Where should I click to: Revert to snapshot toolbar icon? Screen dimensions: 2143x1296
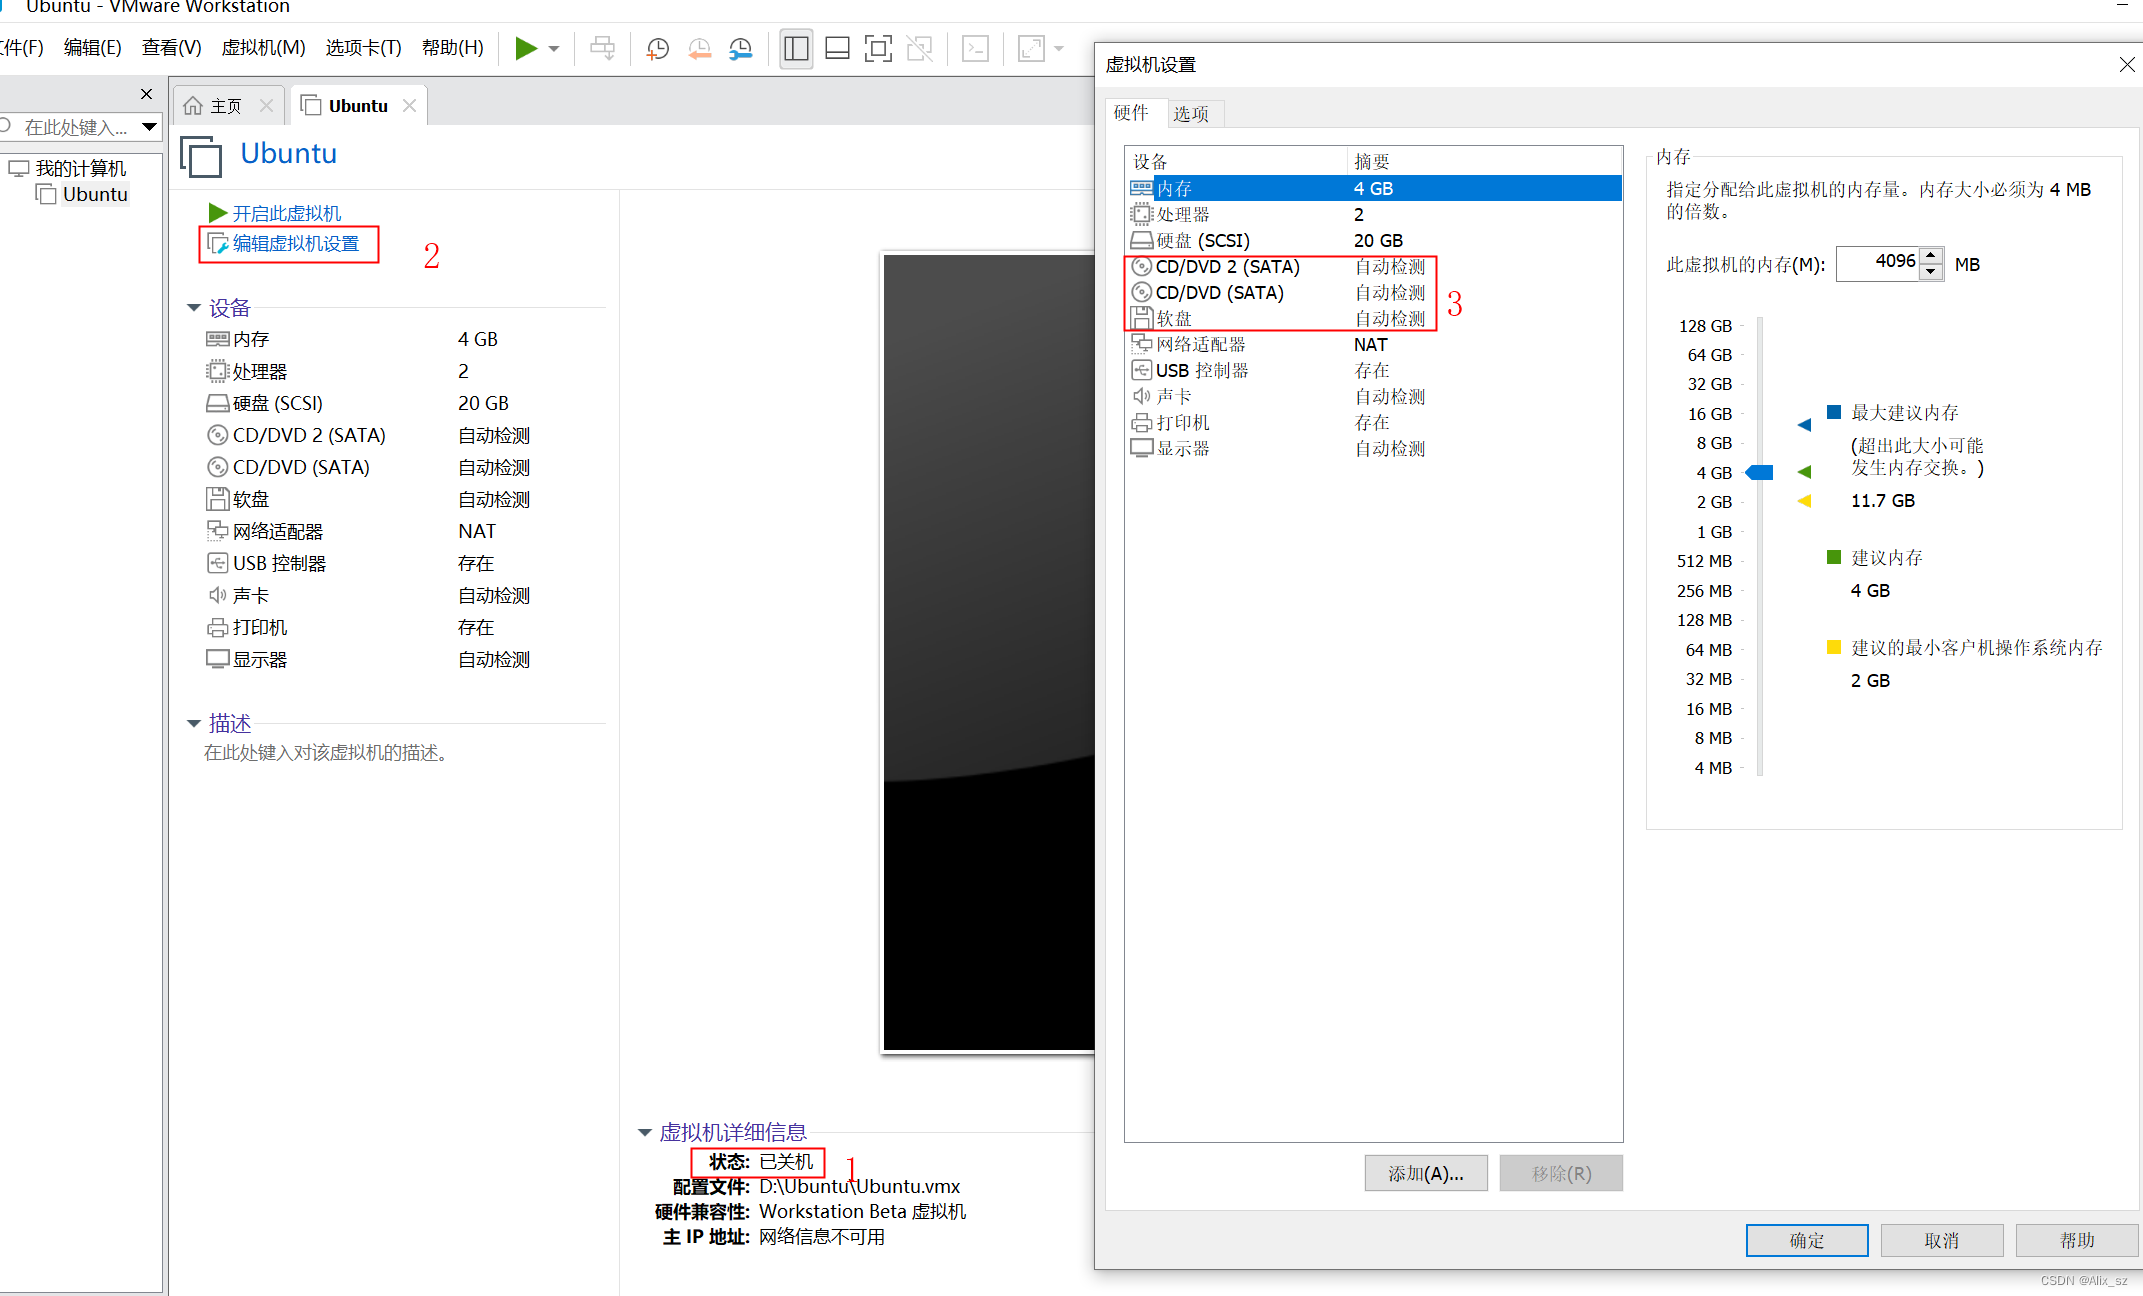(699, 48)
